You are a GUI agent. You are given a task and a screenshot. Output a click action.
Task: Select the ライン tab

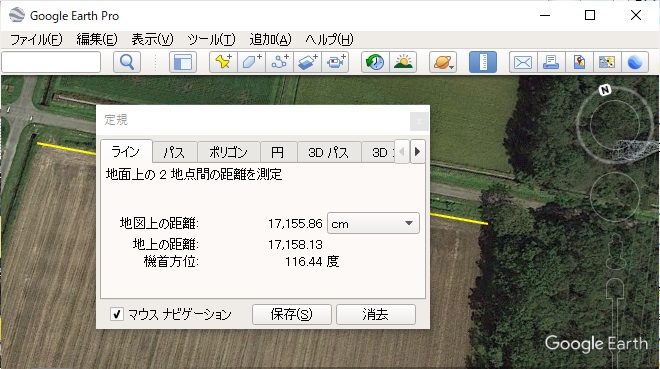tap(126, 151)
